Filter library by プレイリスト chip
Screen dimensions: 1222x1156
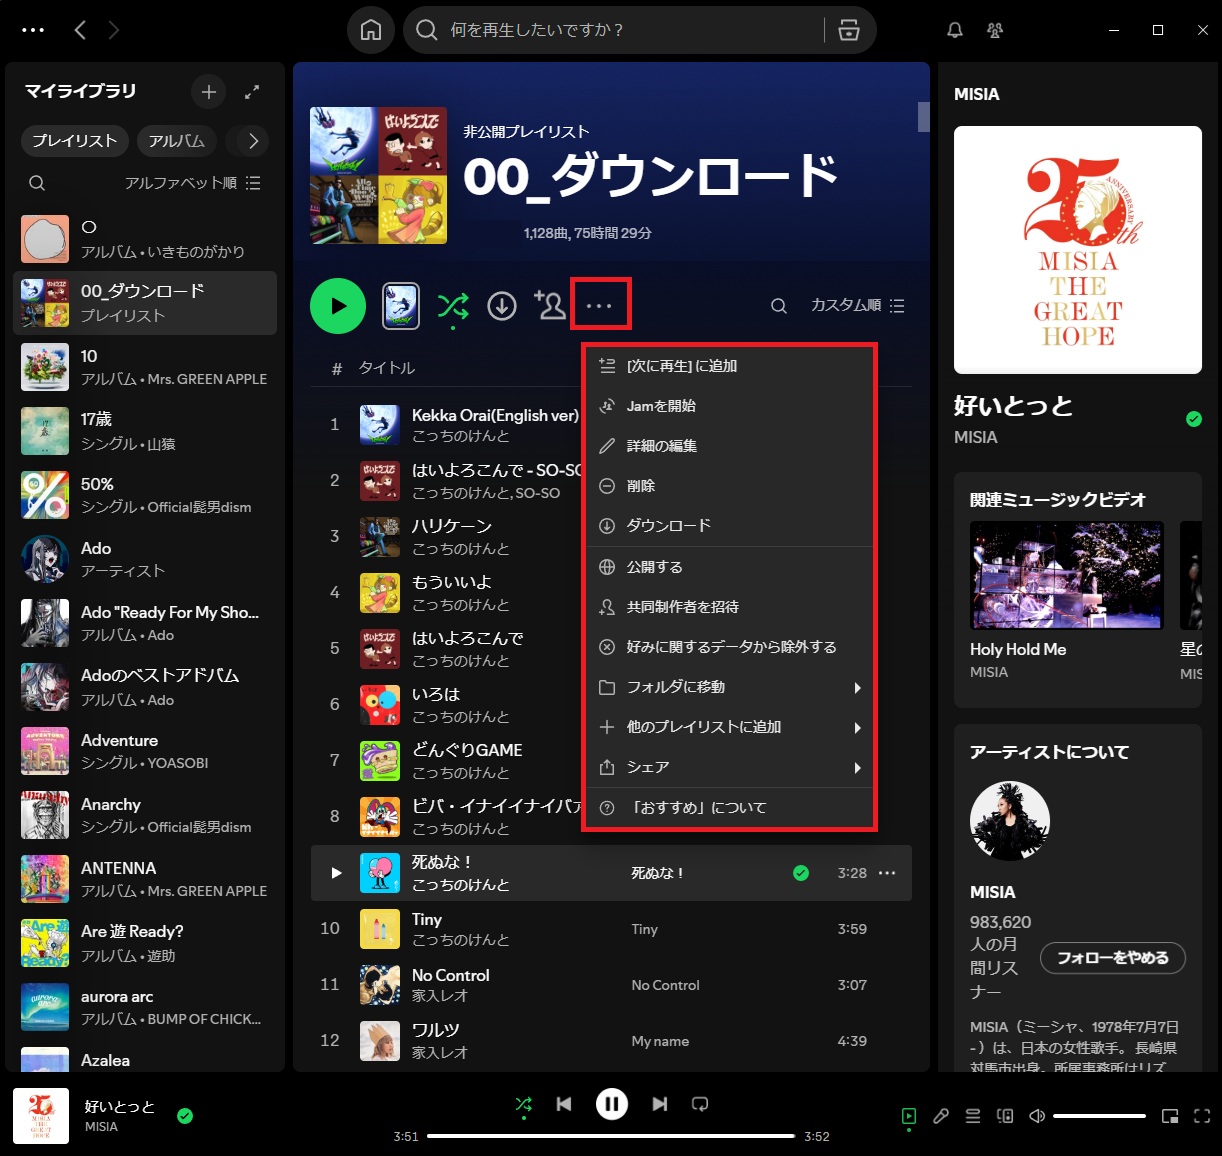(75, 141)
